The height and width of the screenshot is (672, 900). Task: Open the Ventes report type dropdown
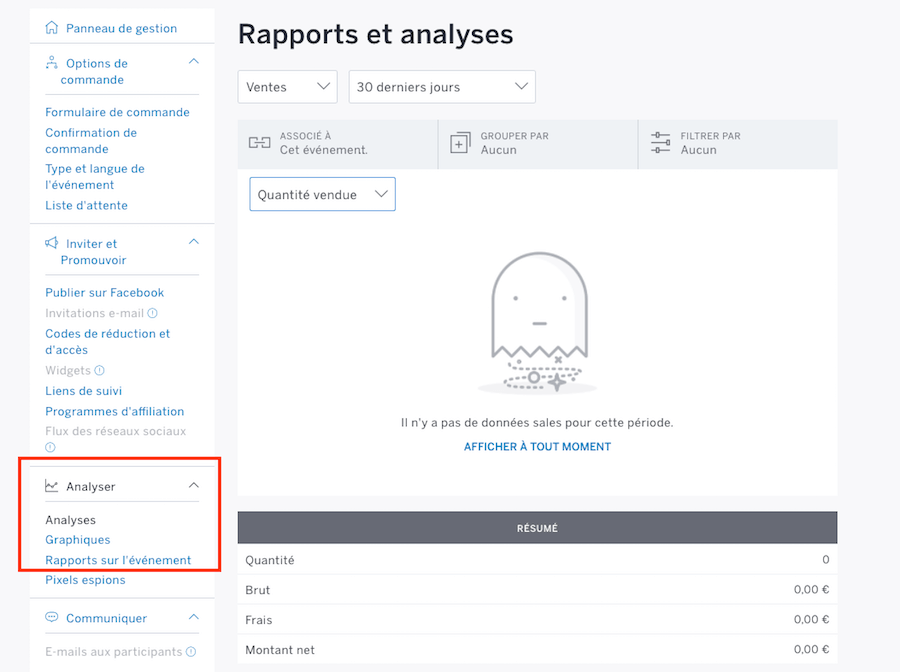coord(287,87)
